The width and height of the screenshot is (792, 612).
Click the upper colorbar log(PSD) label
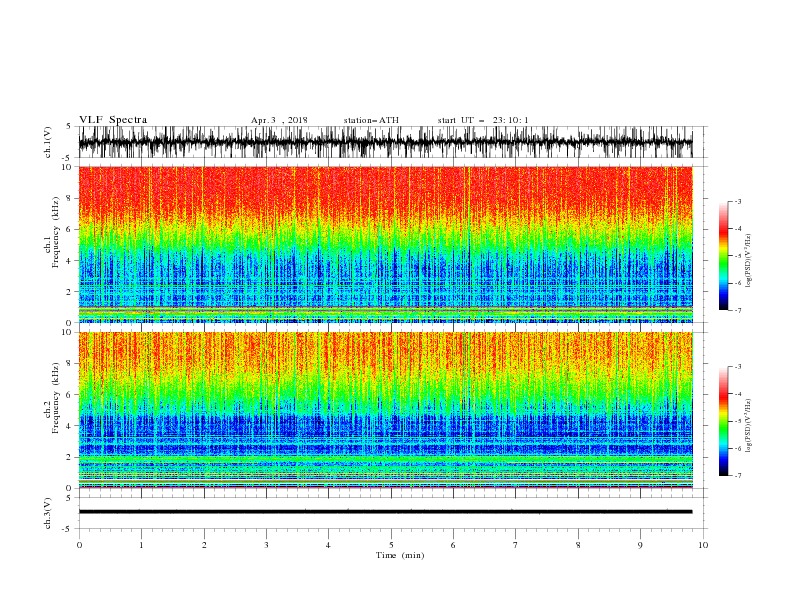[x=749, y=261]
